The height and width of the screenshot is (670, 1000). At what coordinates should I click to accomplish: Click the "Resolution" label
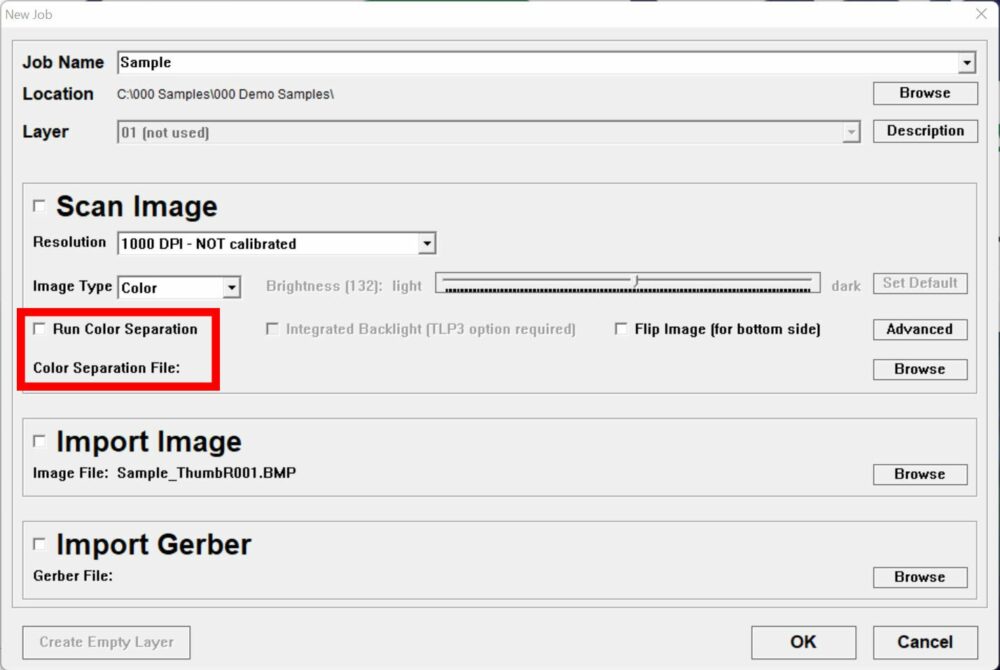(x=70, y=242)
